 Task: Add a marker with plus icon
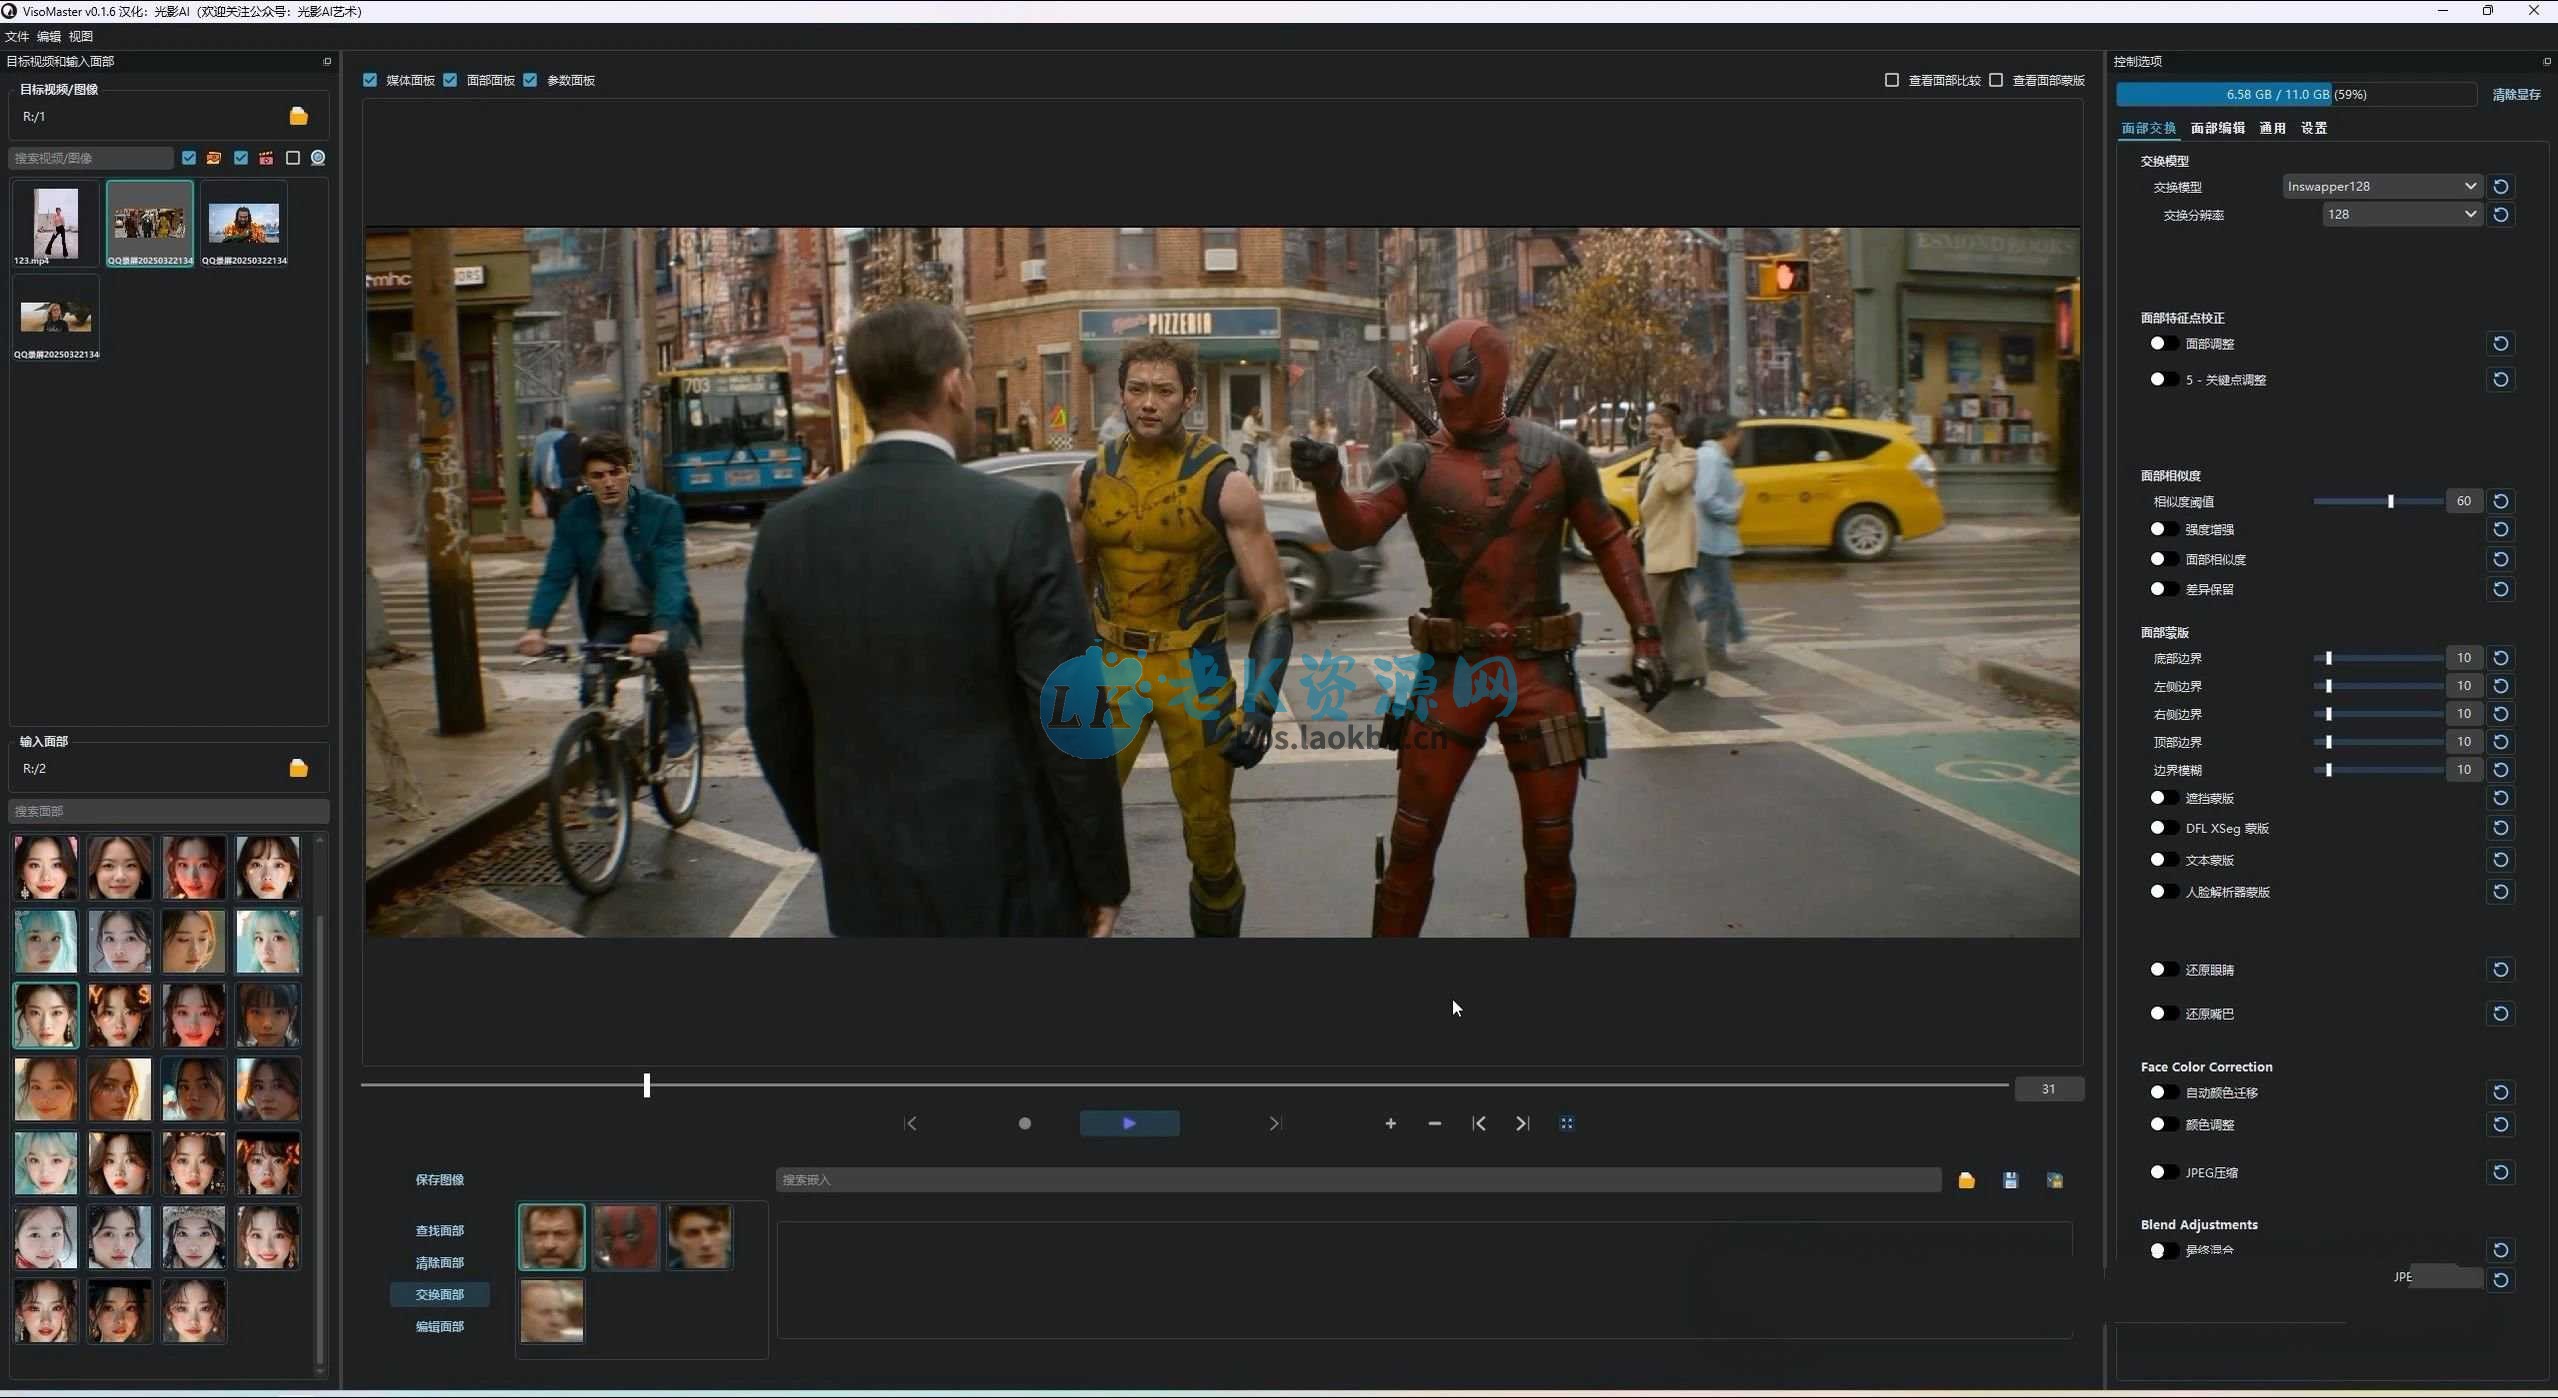point(1390,1123)
